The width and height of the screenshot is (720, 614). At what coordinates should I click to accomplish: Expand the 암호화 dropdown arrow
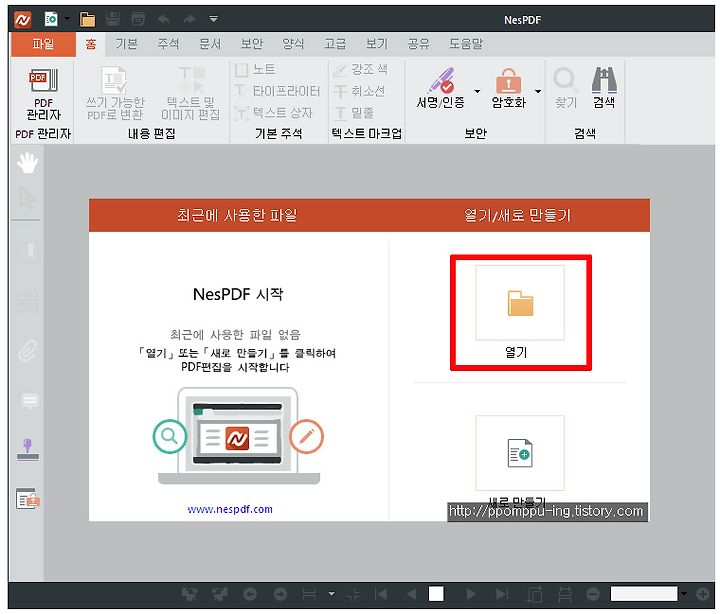coord(538,91)
